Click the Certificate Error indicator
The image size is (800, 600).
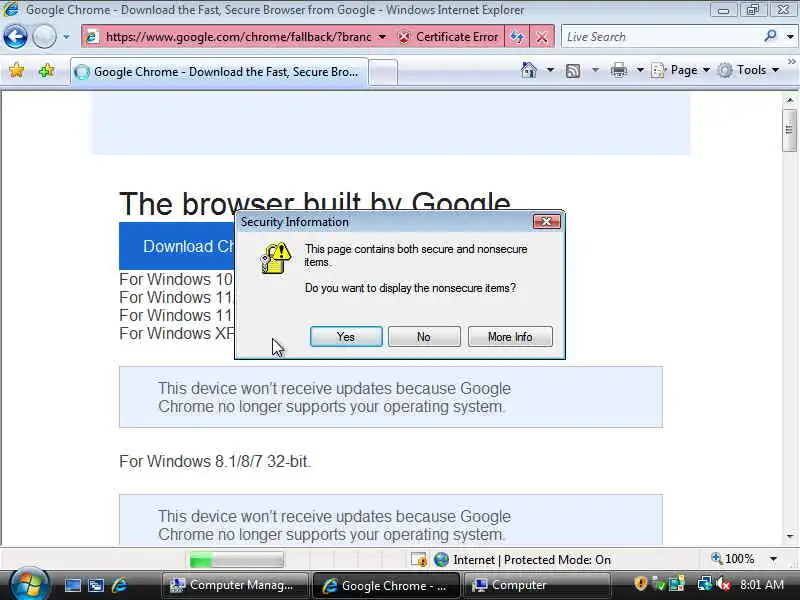coord(449,37)
